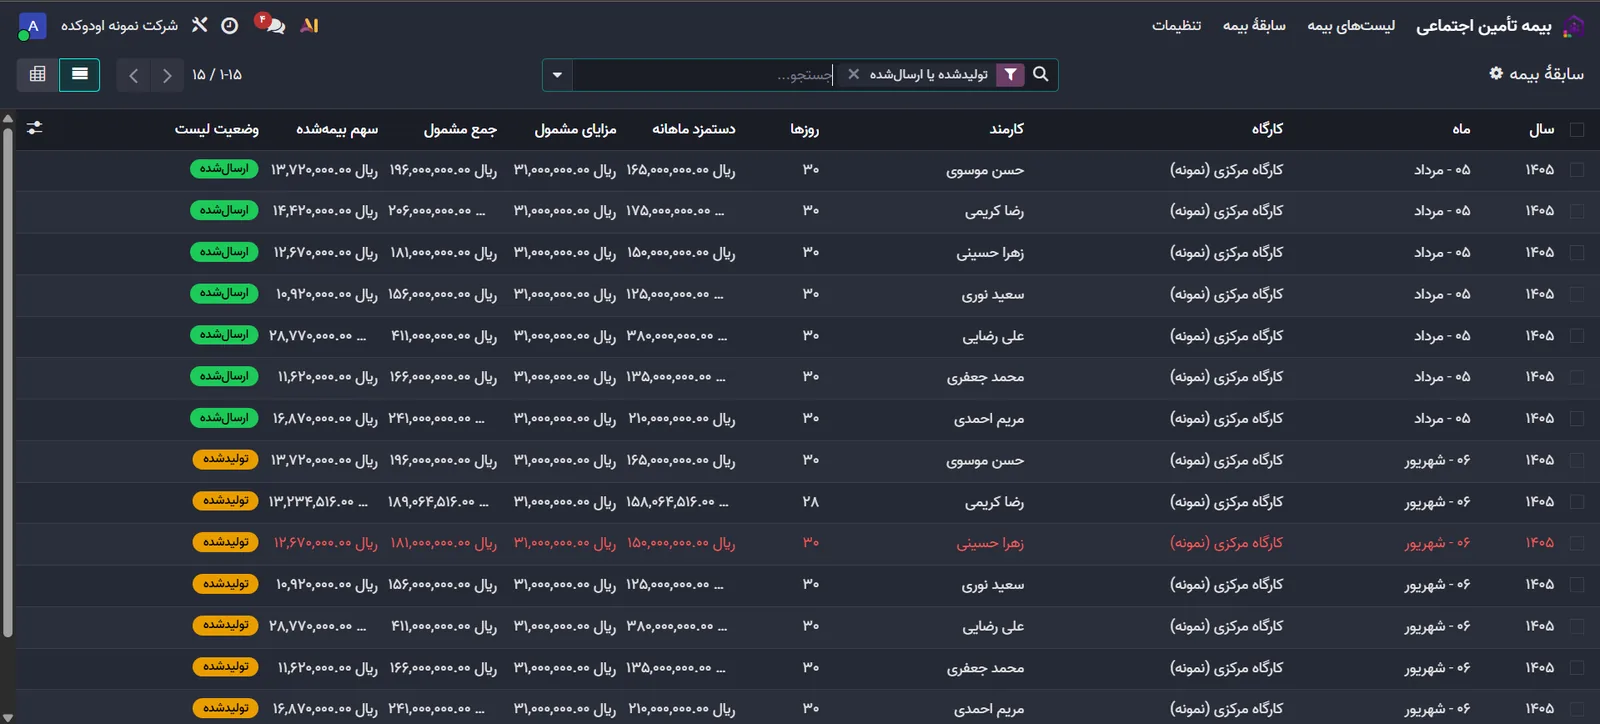The height and width of the screenshot is (724, 1600).
Task: Expand the search options dropdown arrow
Action: click(x=557, y=74)
